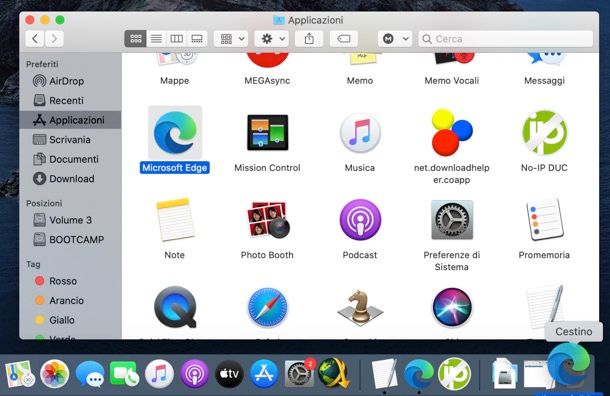The image size is (610, 396).
Task: Select the Promemoria app icon
Action: click(544, 220)
